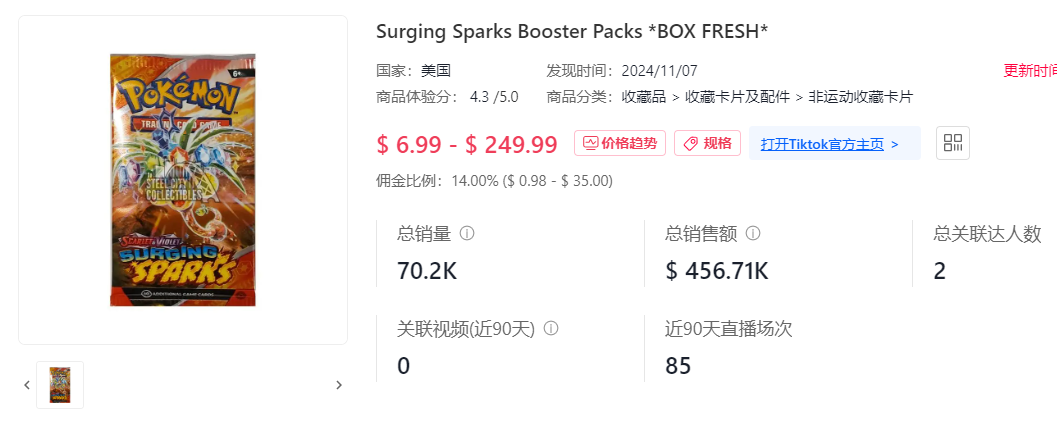
Task: Click the tag icon in 规格
Action: [x=690, y=143]
